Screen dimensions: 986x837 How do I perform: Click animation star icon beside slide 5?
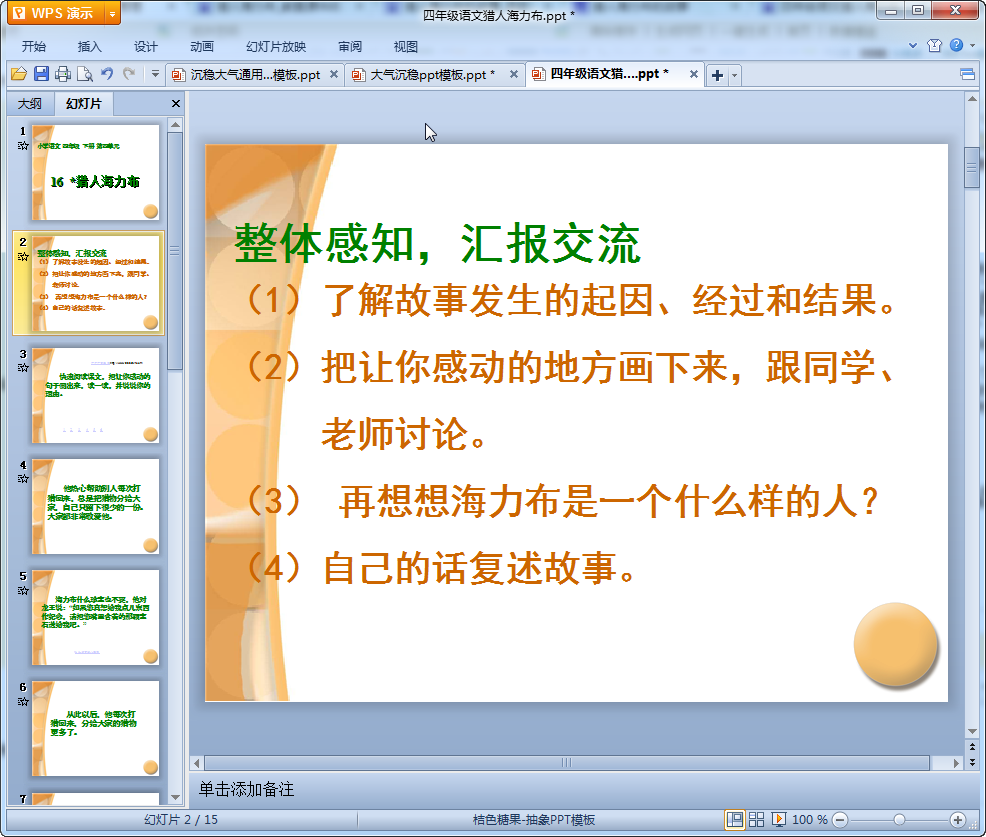pos(23,590)
